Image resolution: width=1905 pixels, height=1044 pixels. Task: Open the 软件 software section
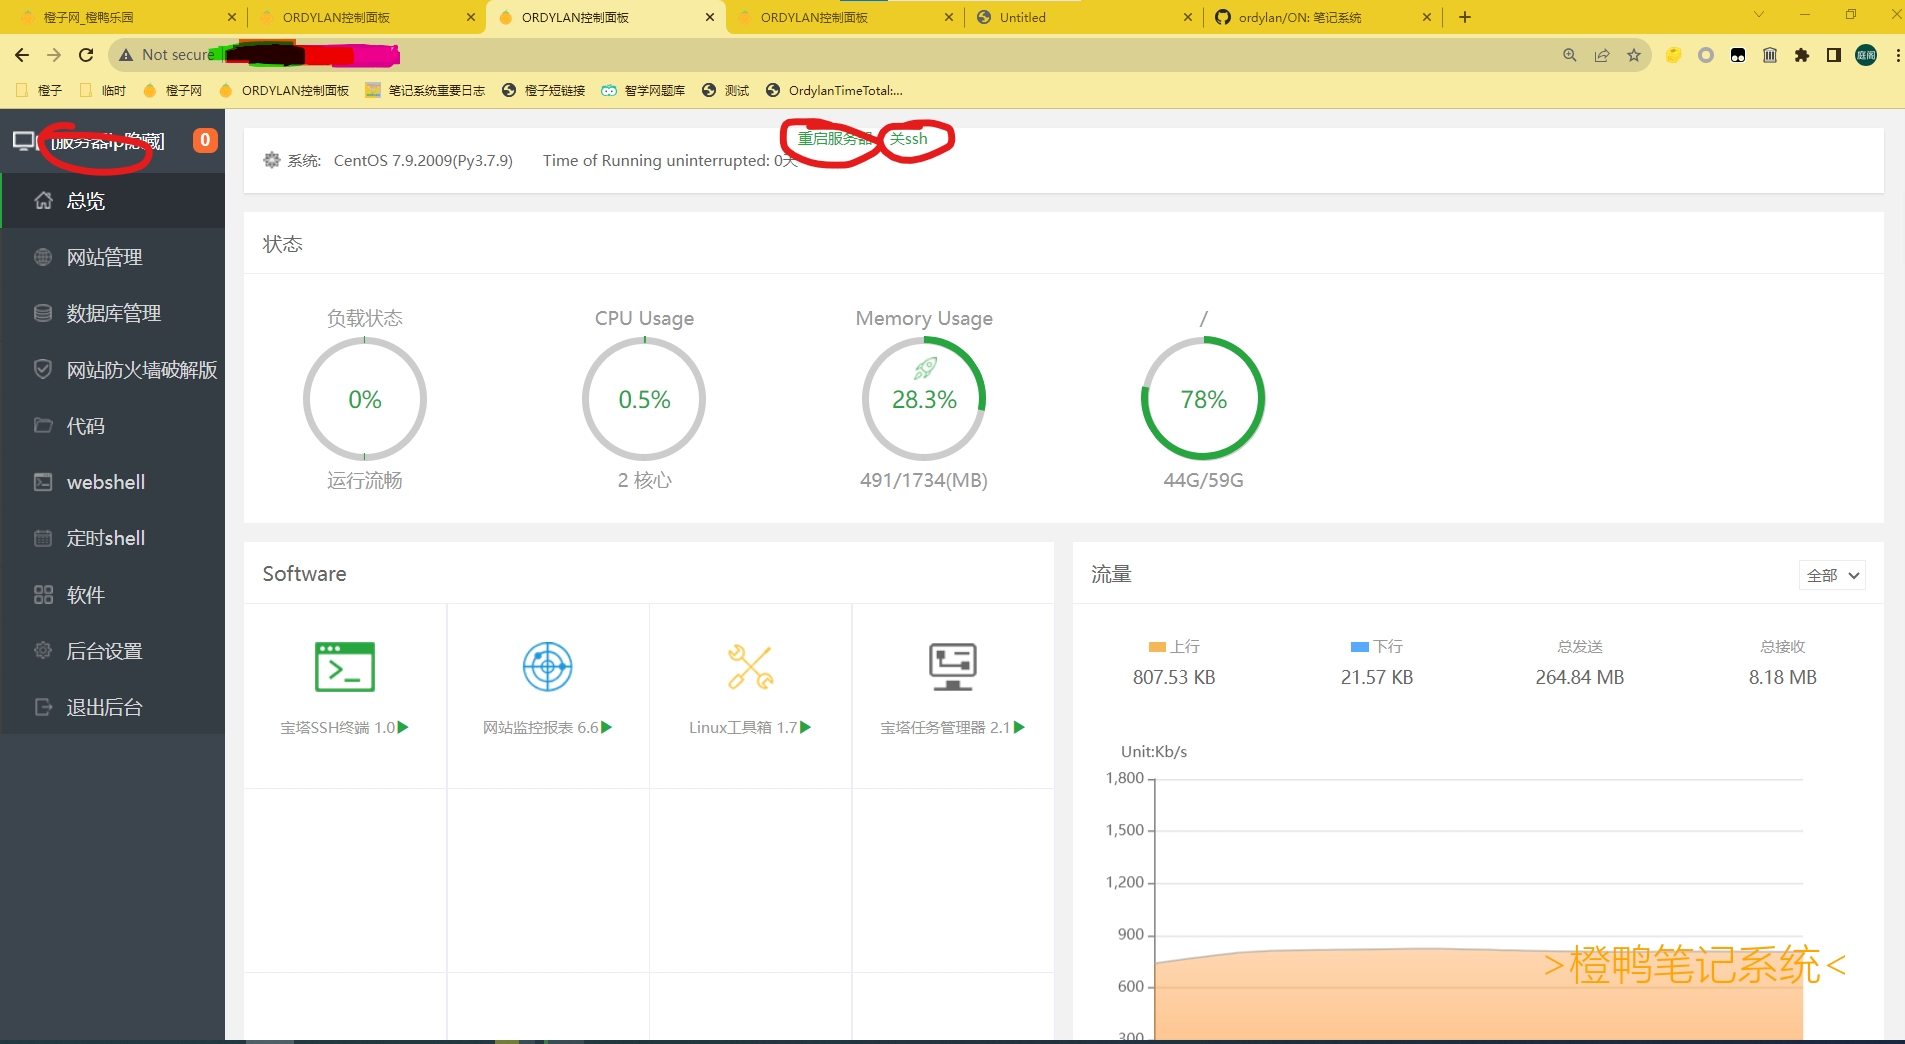pos(85,594)
